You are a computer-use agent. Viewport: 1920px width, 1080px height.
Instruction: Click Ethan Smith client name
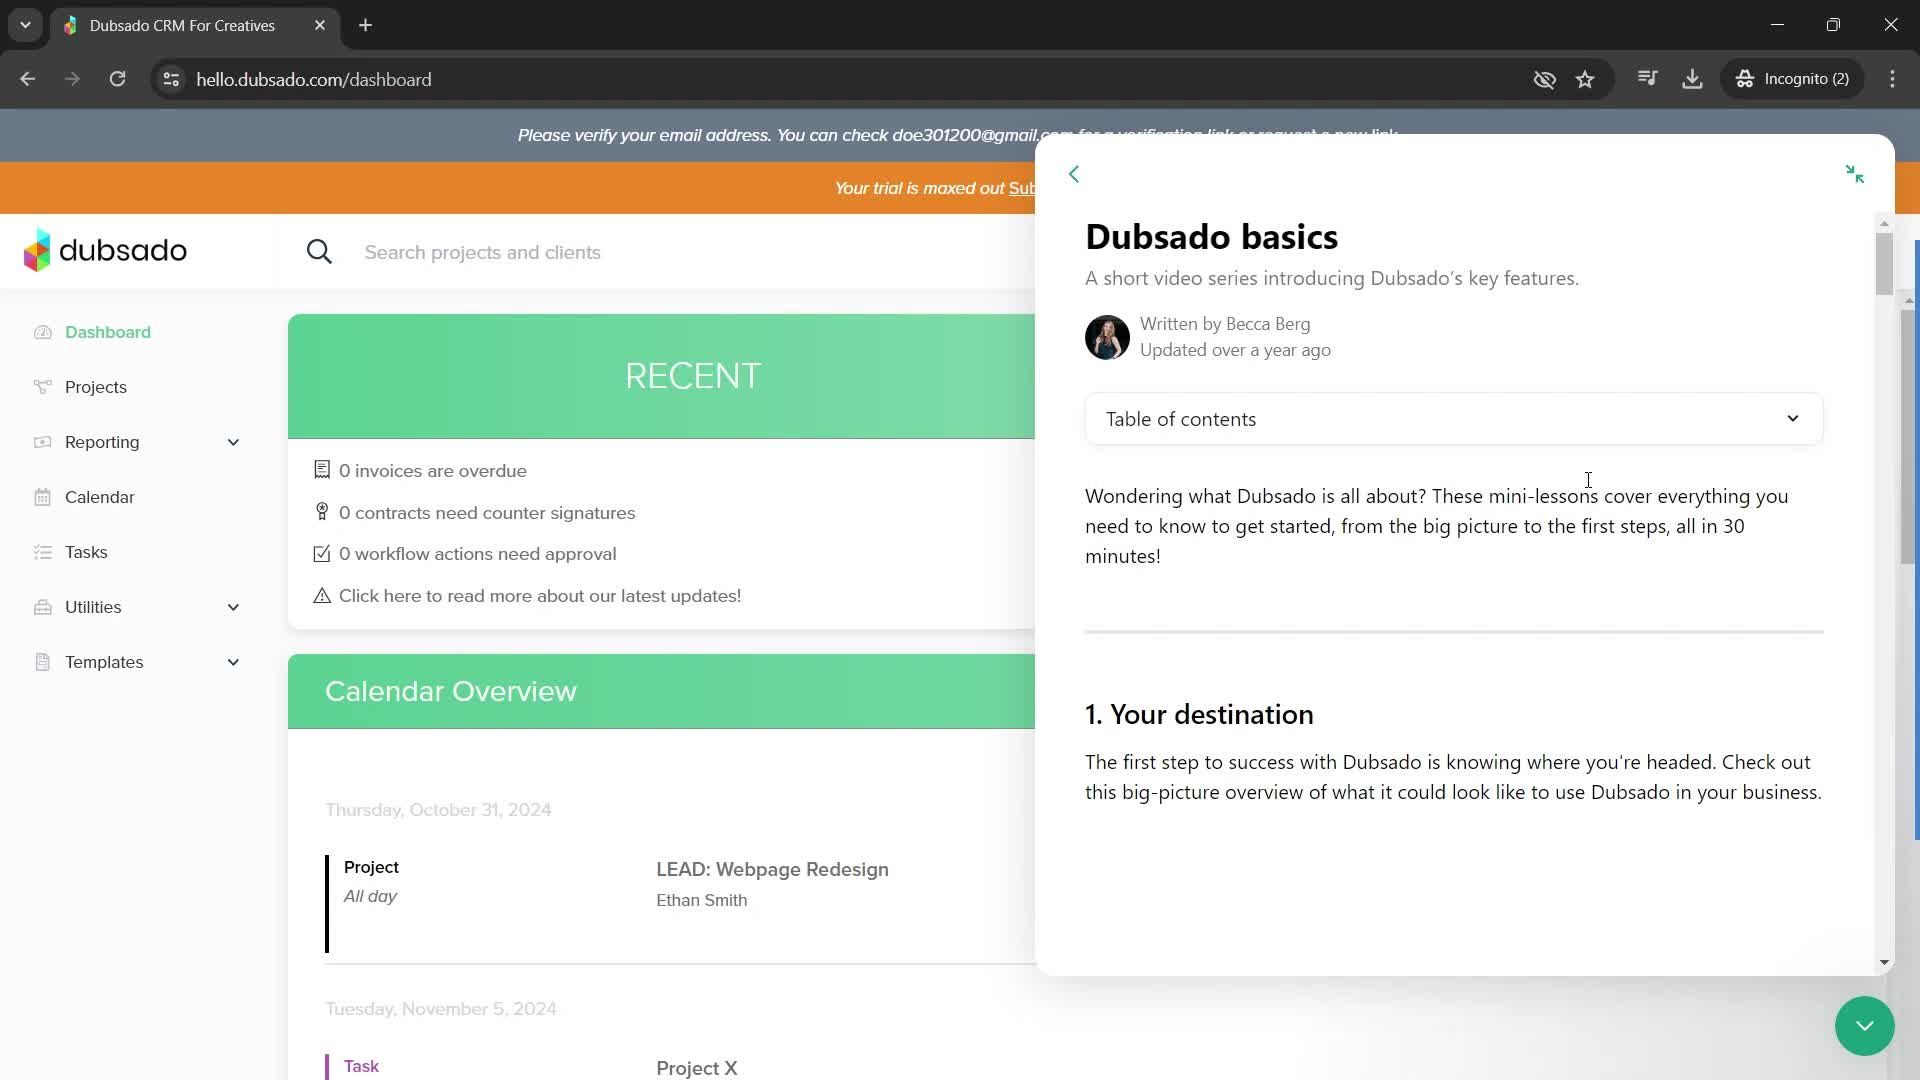(x=701, y=900)
